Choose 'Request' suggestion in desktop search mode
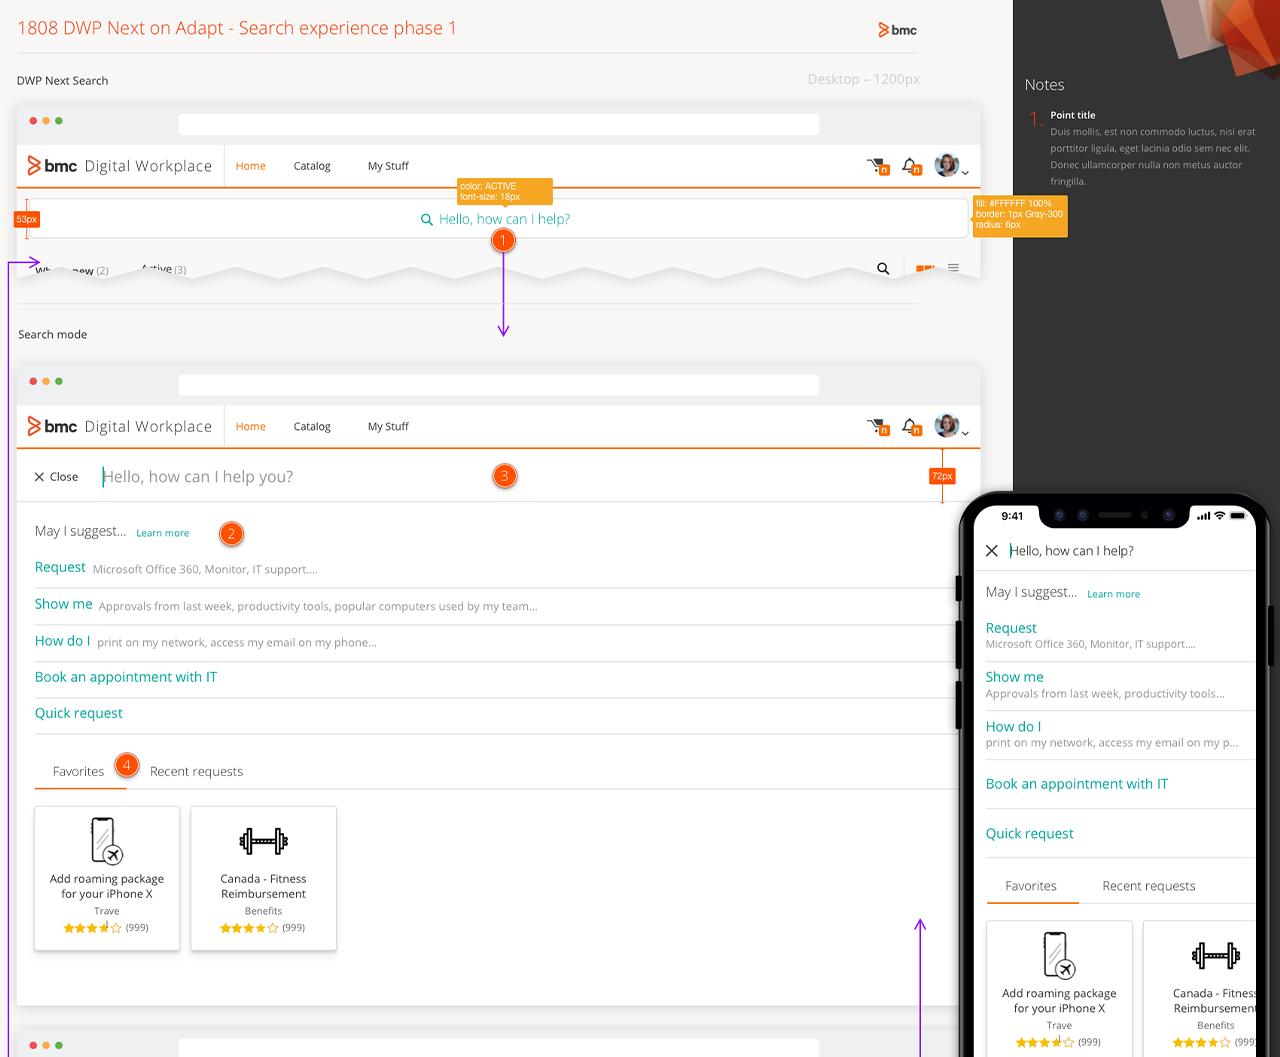Image resolution: width=1280 pixels, height=1057 pixels. pyautogui.click(x=60, y=567)
